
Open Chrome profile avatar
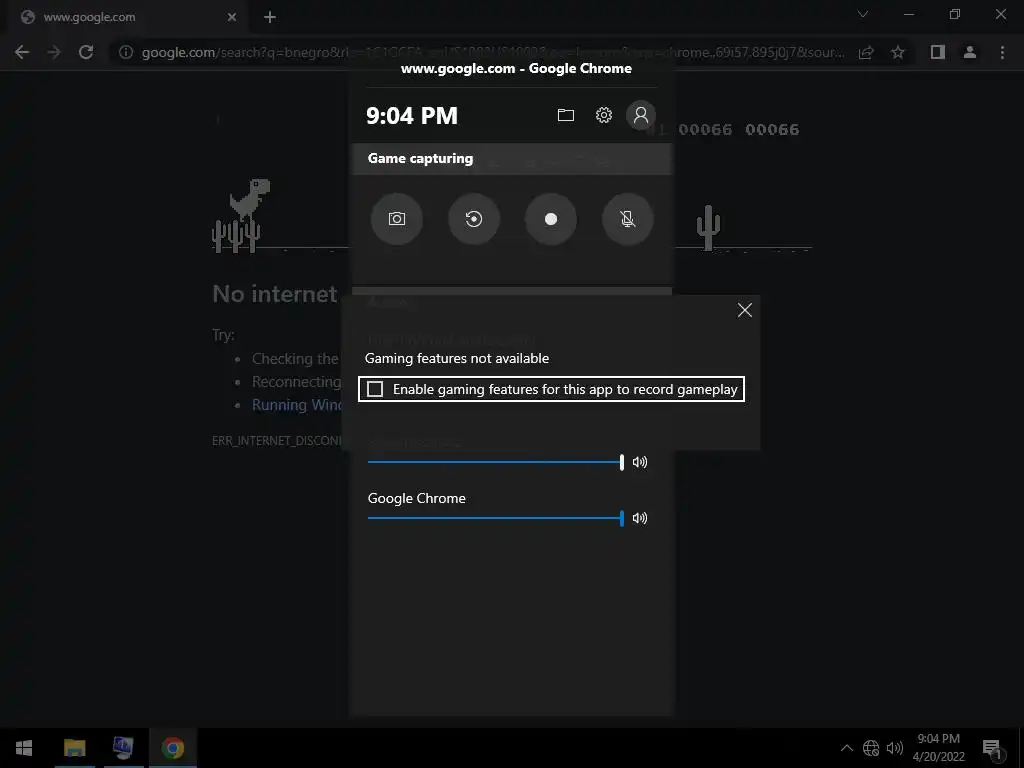click(970, 52)
